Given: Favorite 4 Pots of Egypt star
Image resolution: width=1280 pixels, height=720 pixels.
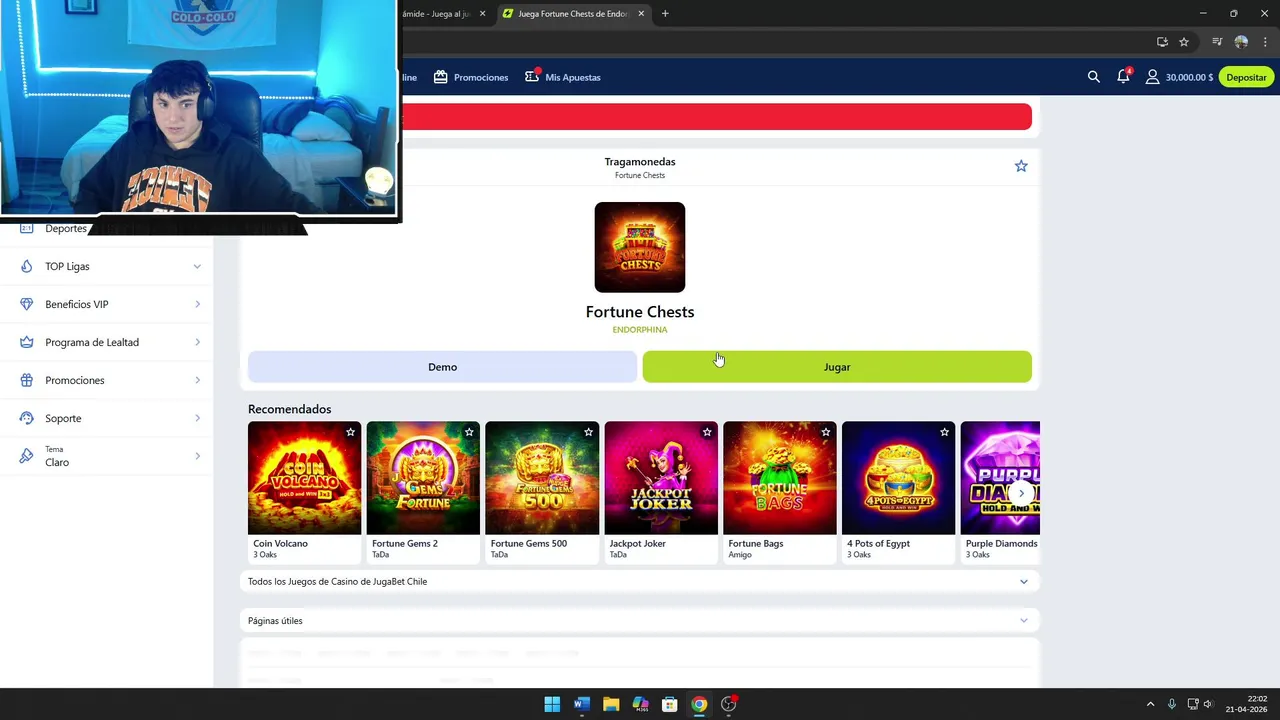Looking at the screenshot, I should pos(944,432).
